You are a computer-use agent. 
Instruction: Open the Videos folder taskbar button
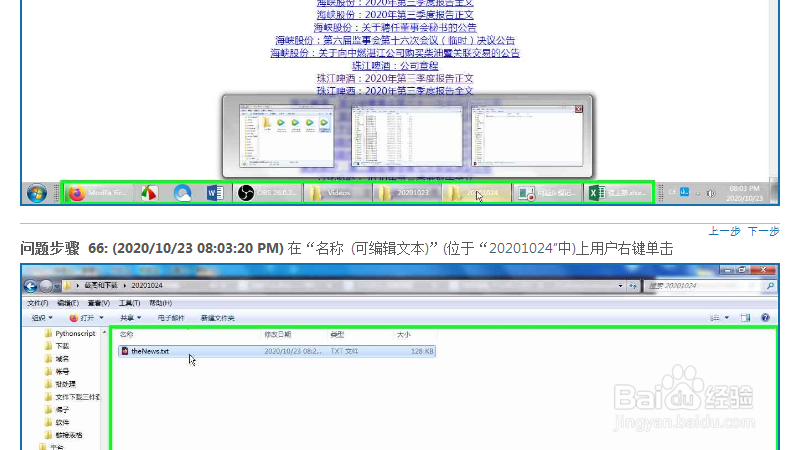click(x=338, y=193)
